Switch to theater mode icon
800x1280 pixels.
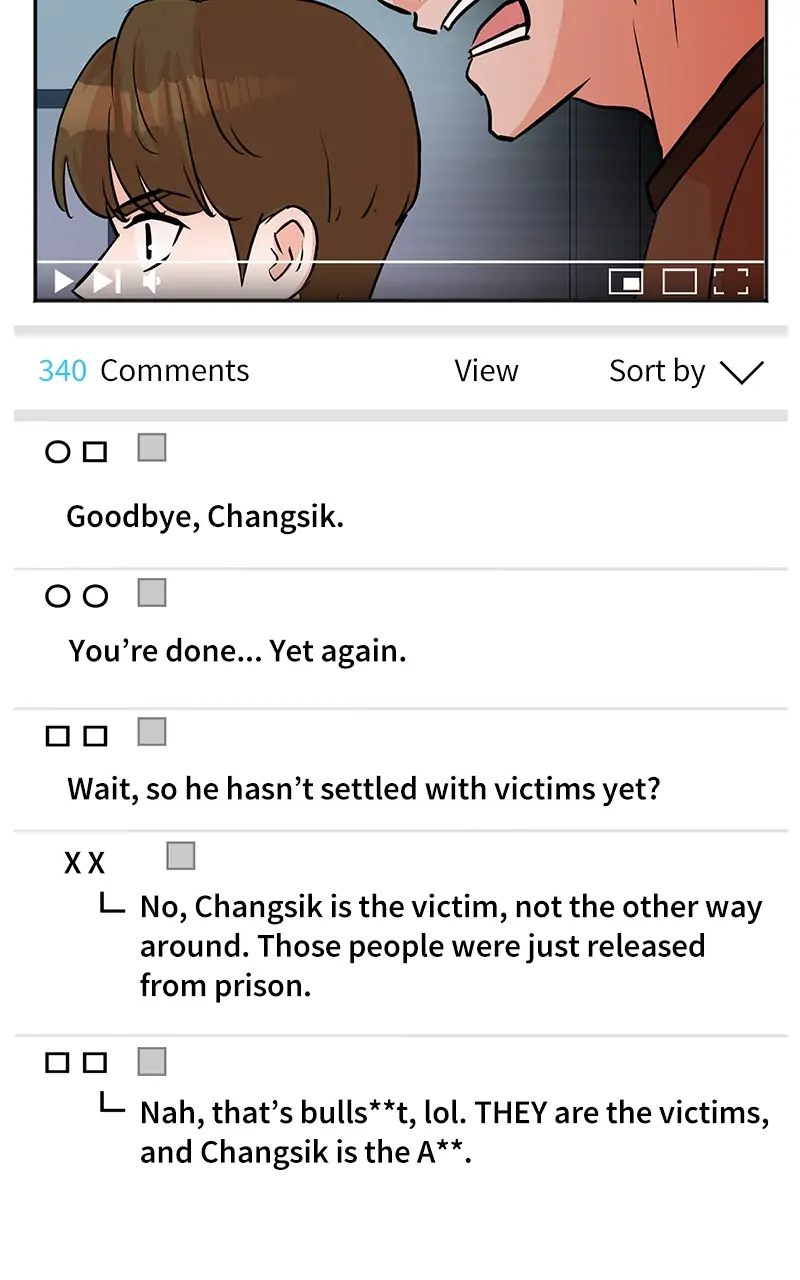680,282
